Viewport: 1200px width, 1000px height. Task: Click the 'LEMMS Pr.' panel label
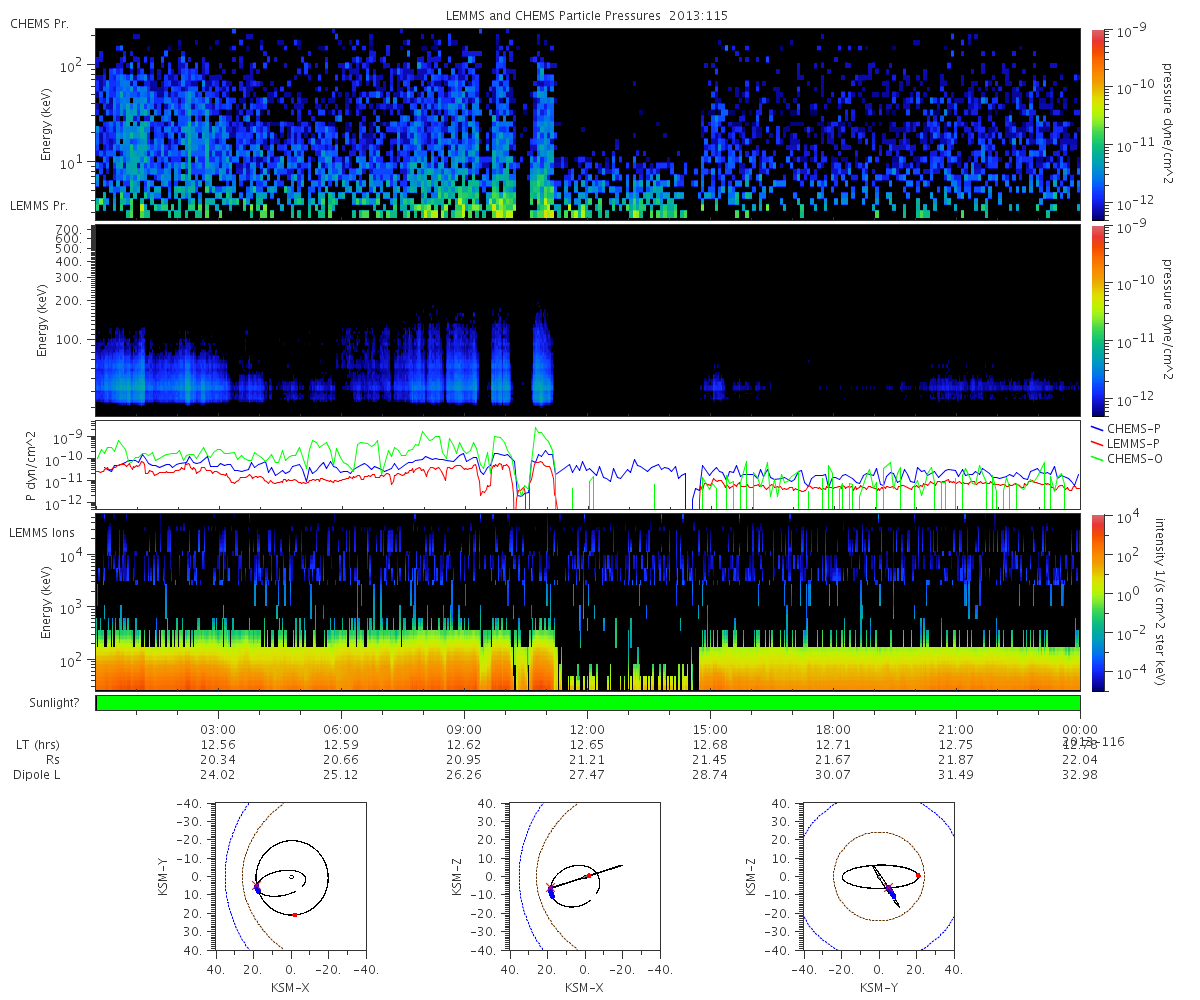pos(39,206)
